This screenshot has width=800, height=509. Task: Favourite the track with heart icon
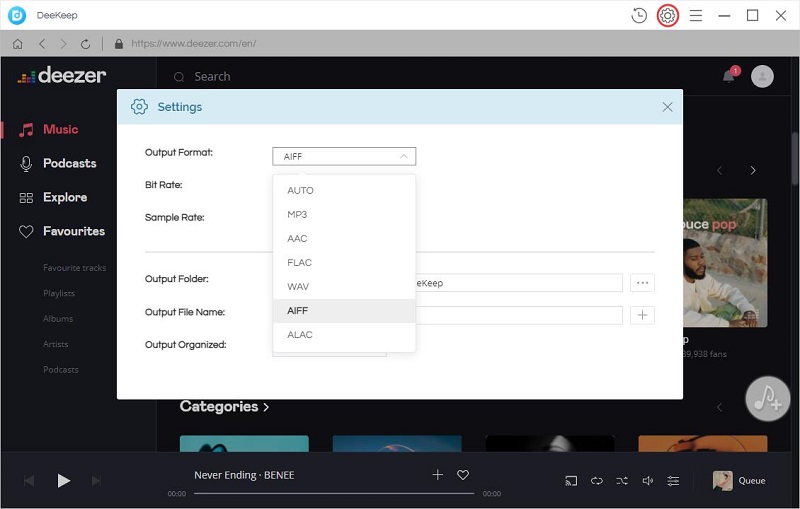pos(463,475)
